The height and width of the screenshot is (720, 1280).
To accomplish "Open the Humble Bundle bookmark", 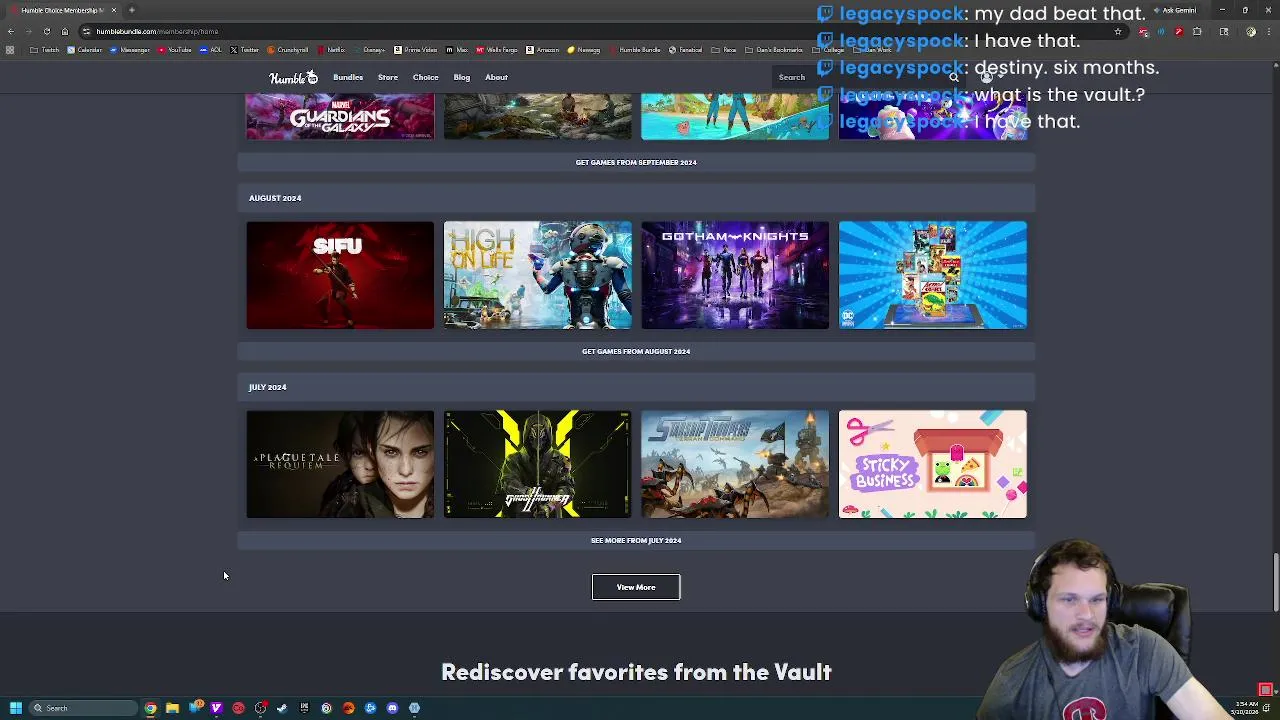I will [x=635, y=50].
